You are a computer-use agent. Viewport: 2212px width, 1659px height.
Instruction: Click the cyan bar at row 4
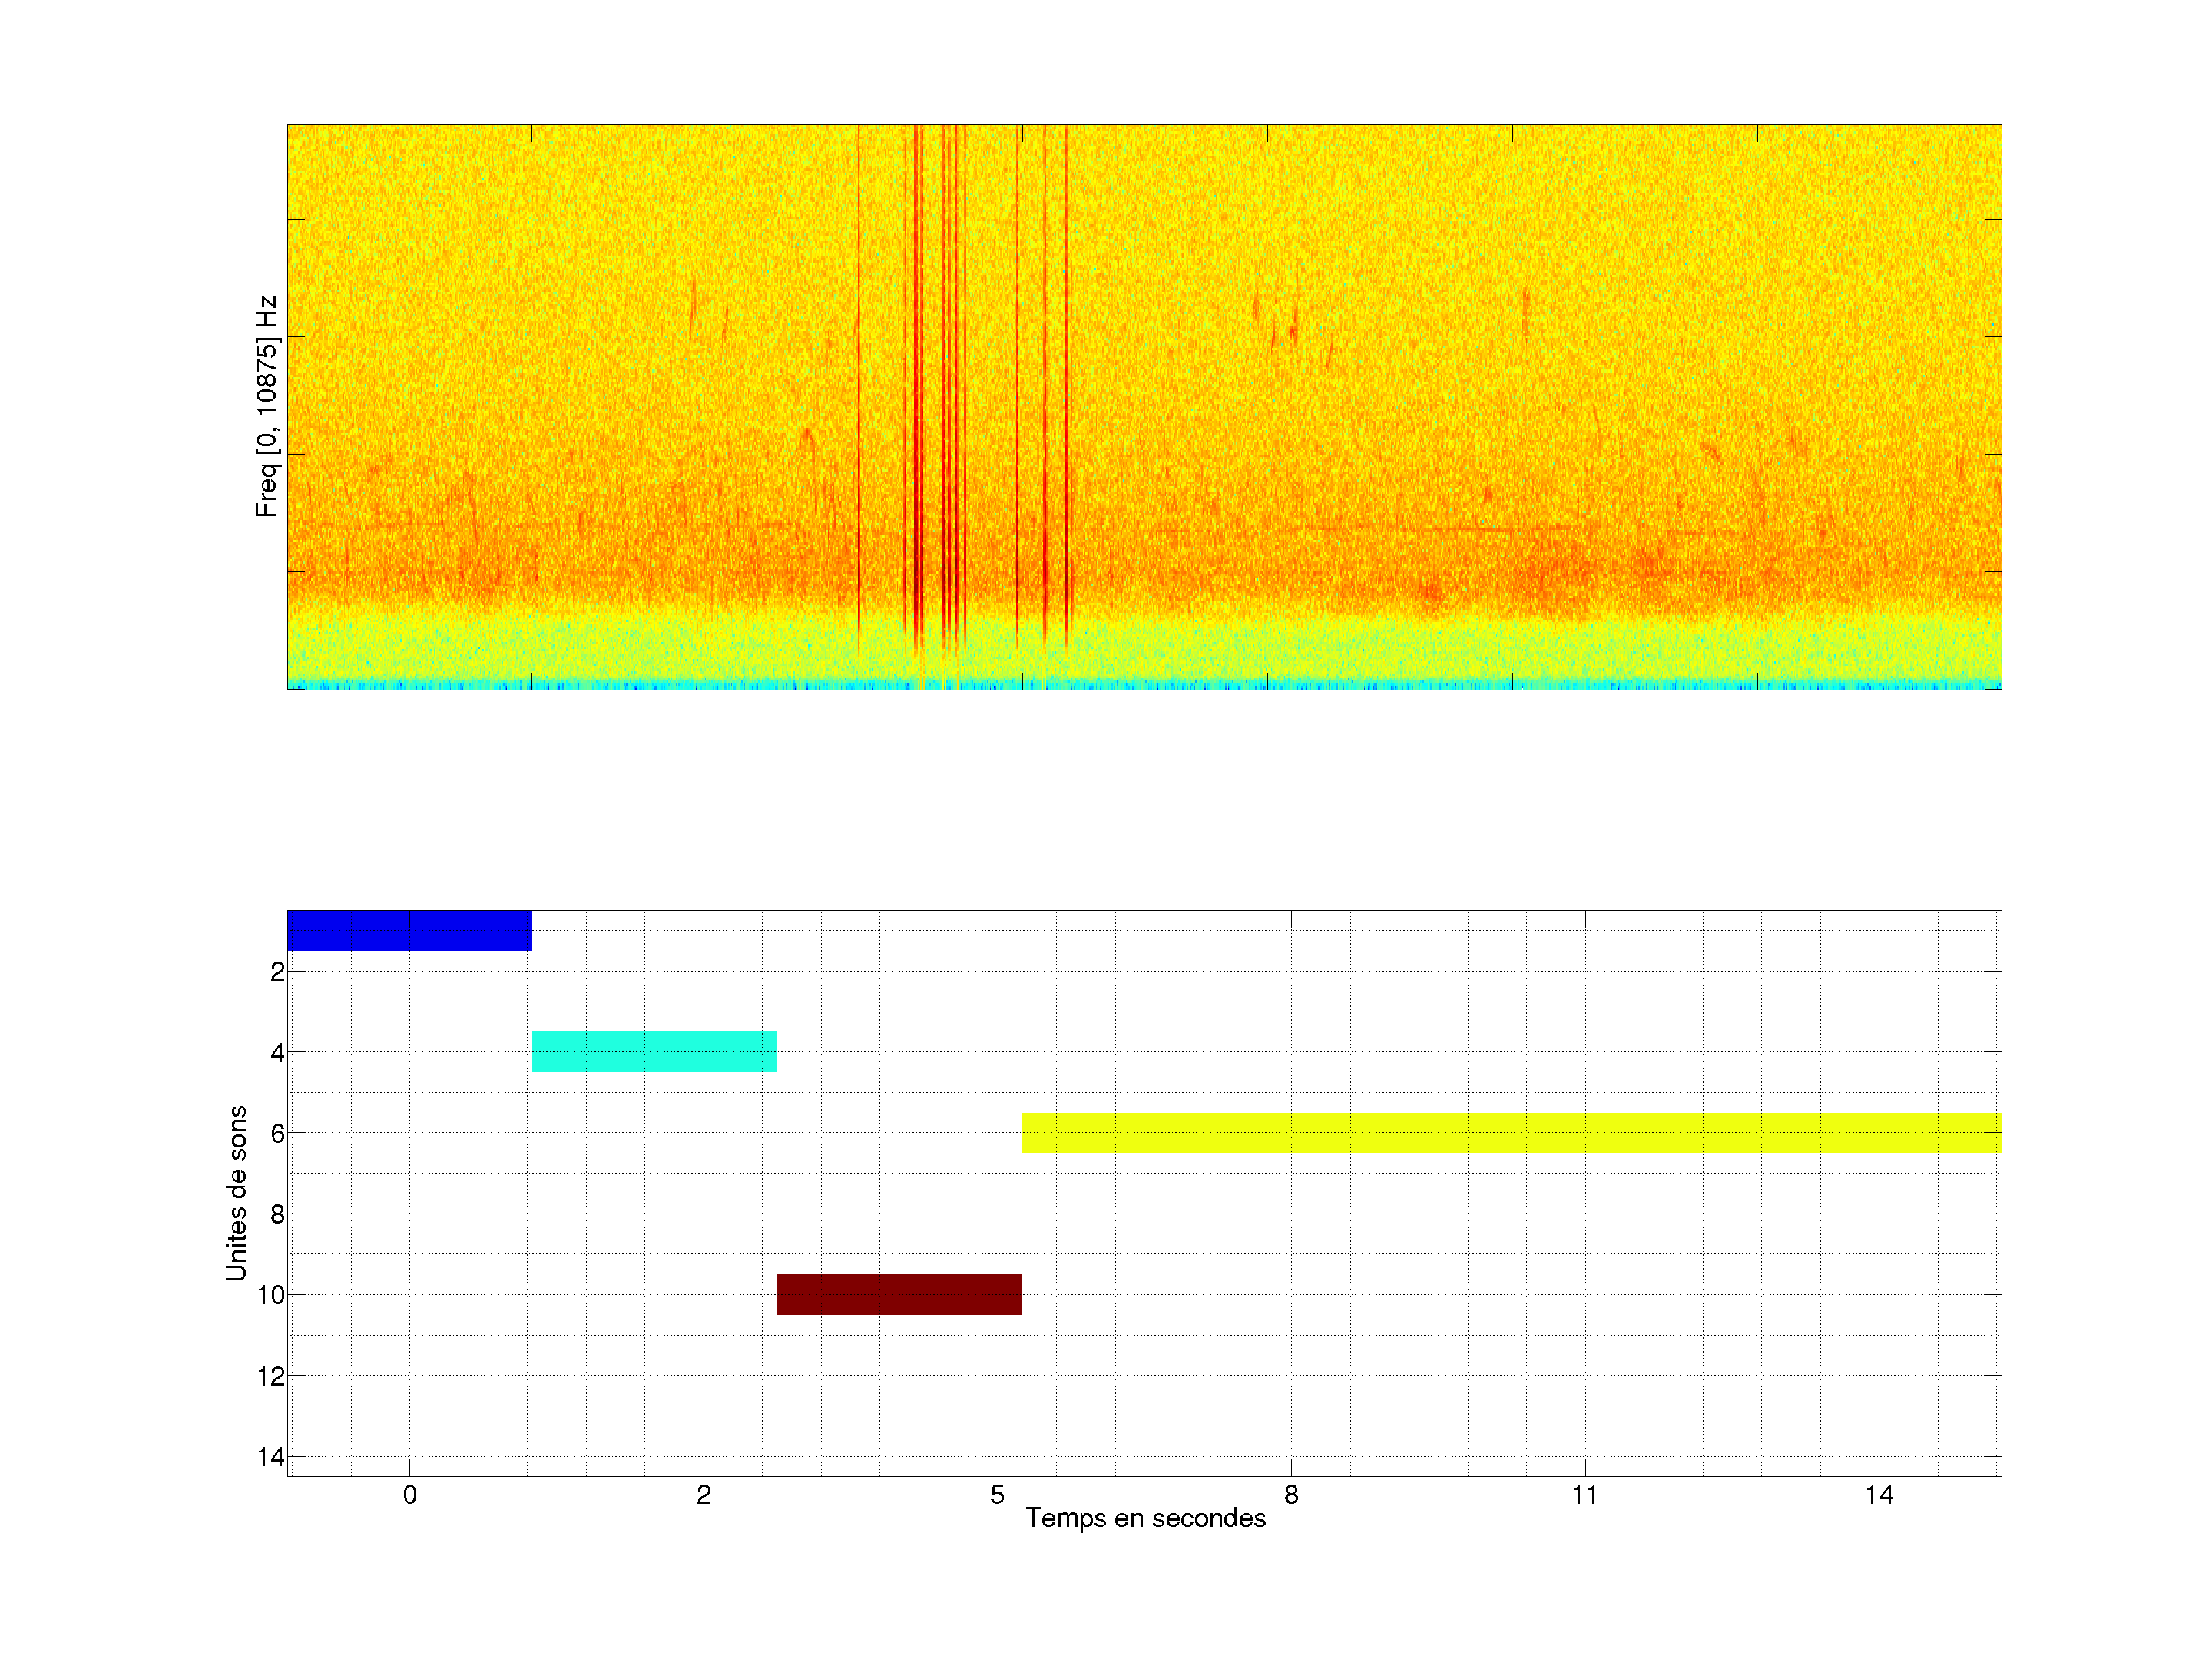[x=654, y=1051]
